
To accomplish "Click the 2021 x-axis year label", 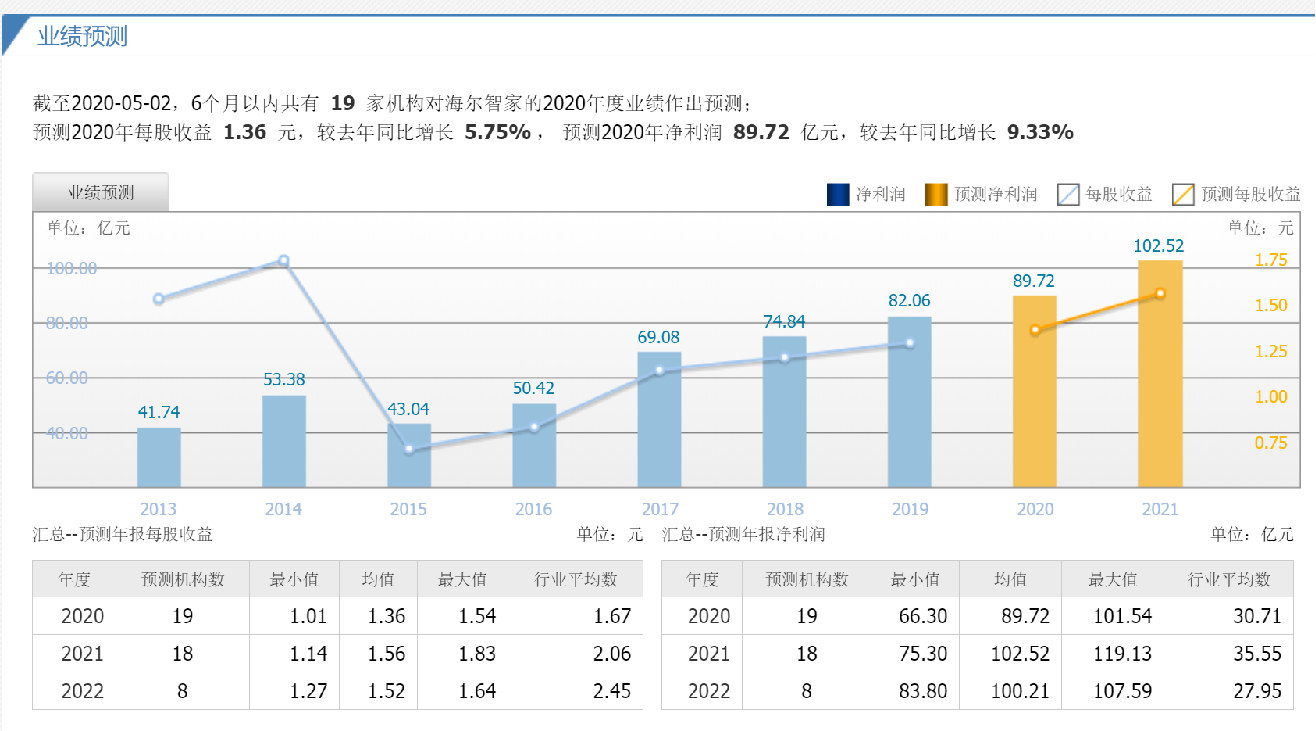I will [x=1160, y=509].
